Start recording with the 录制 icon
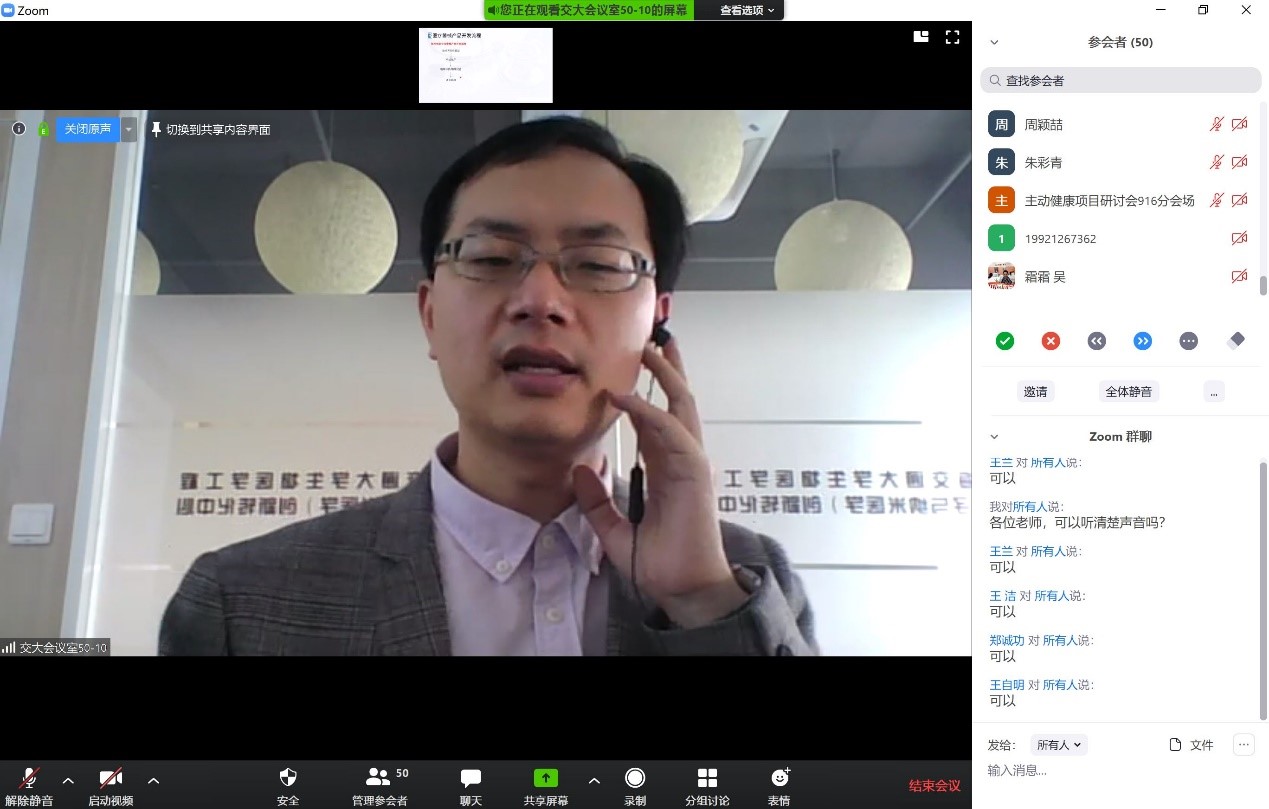Image resolution: width=1269 pixels, height=809 pixels. point(634,778)
